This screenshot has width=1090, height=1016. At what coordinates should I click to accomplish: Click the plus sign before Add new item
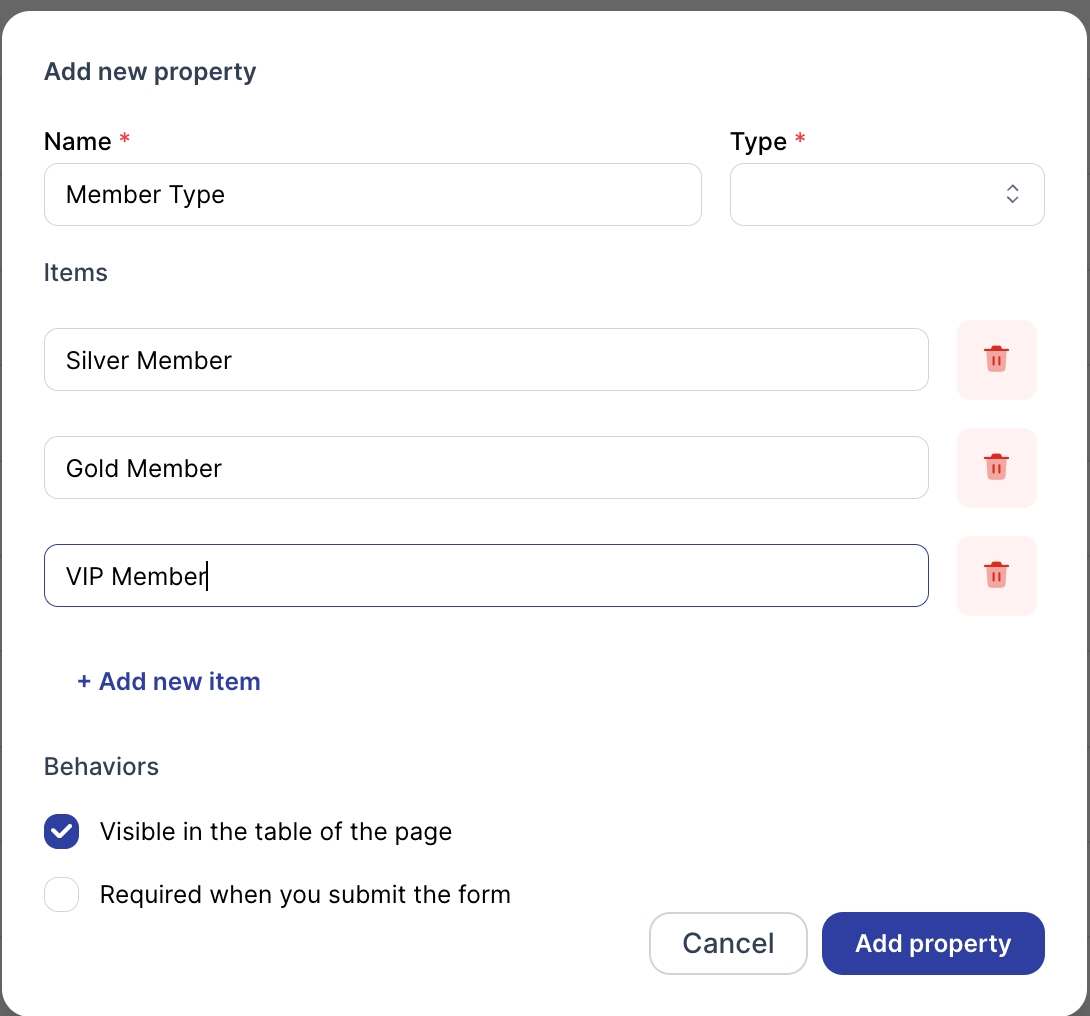84,682
